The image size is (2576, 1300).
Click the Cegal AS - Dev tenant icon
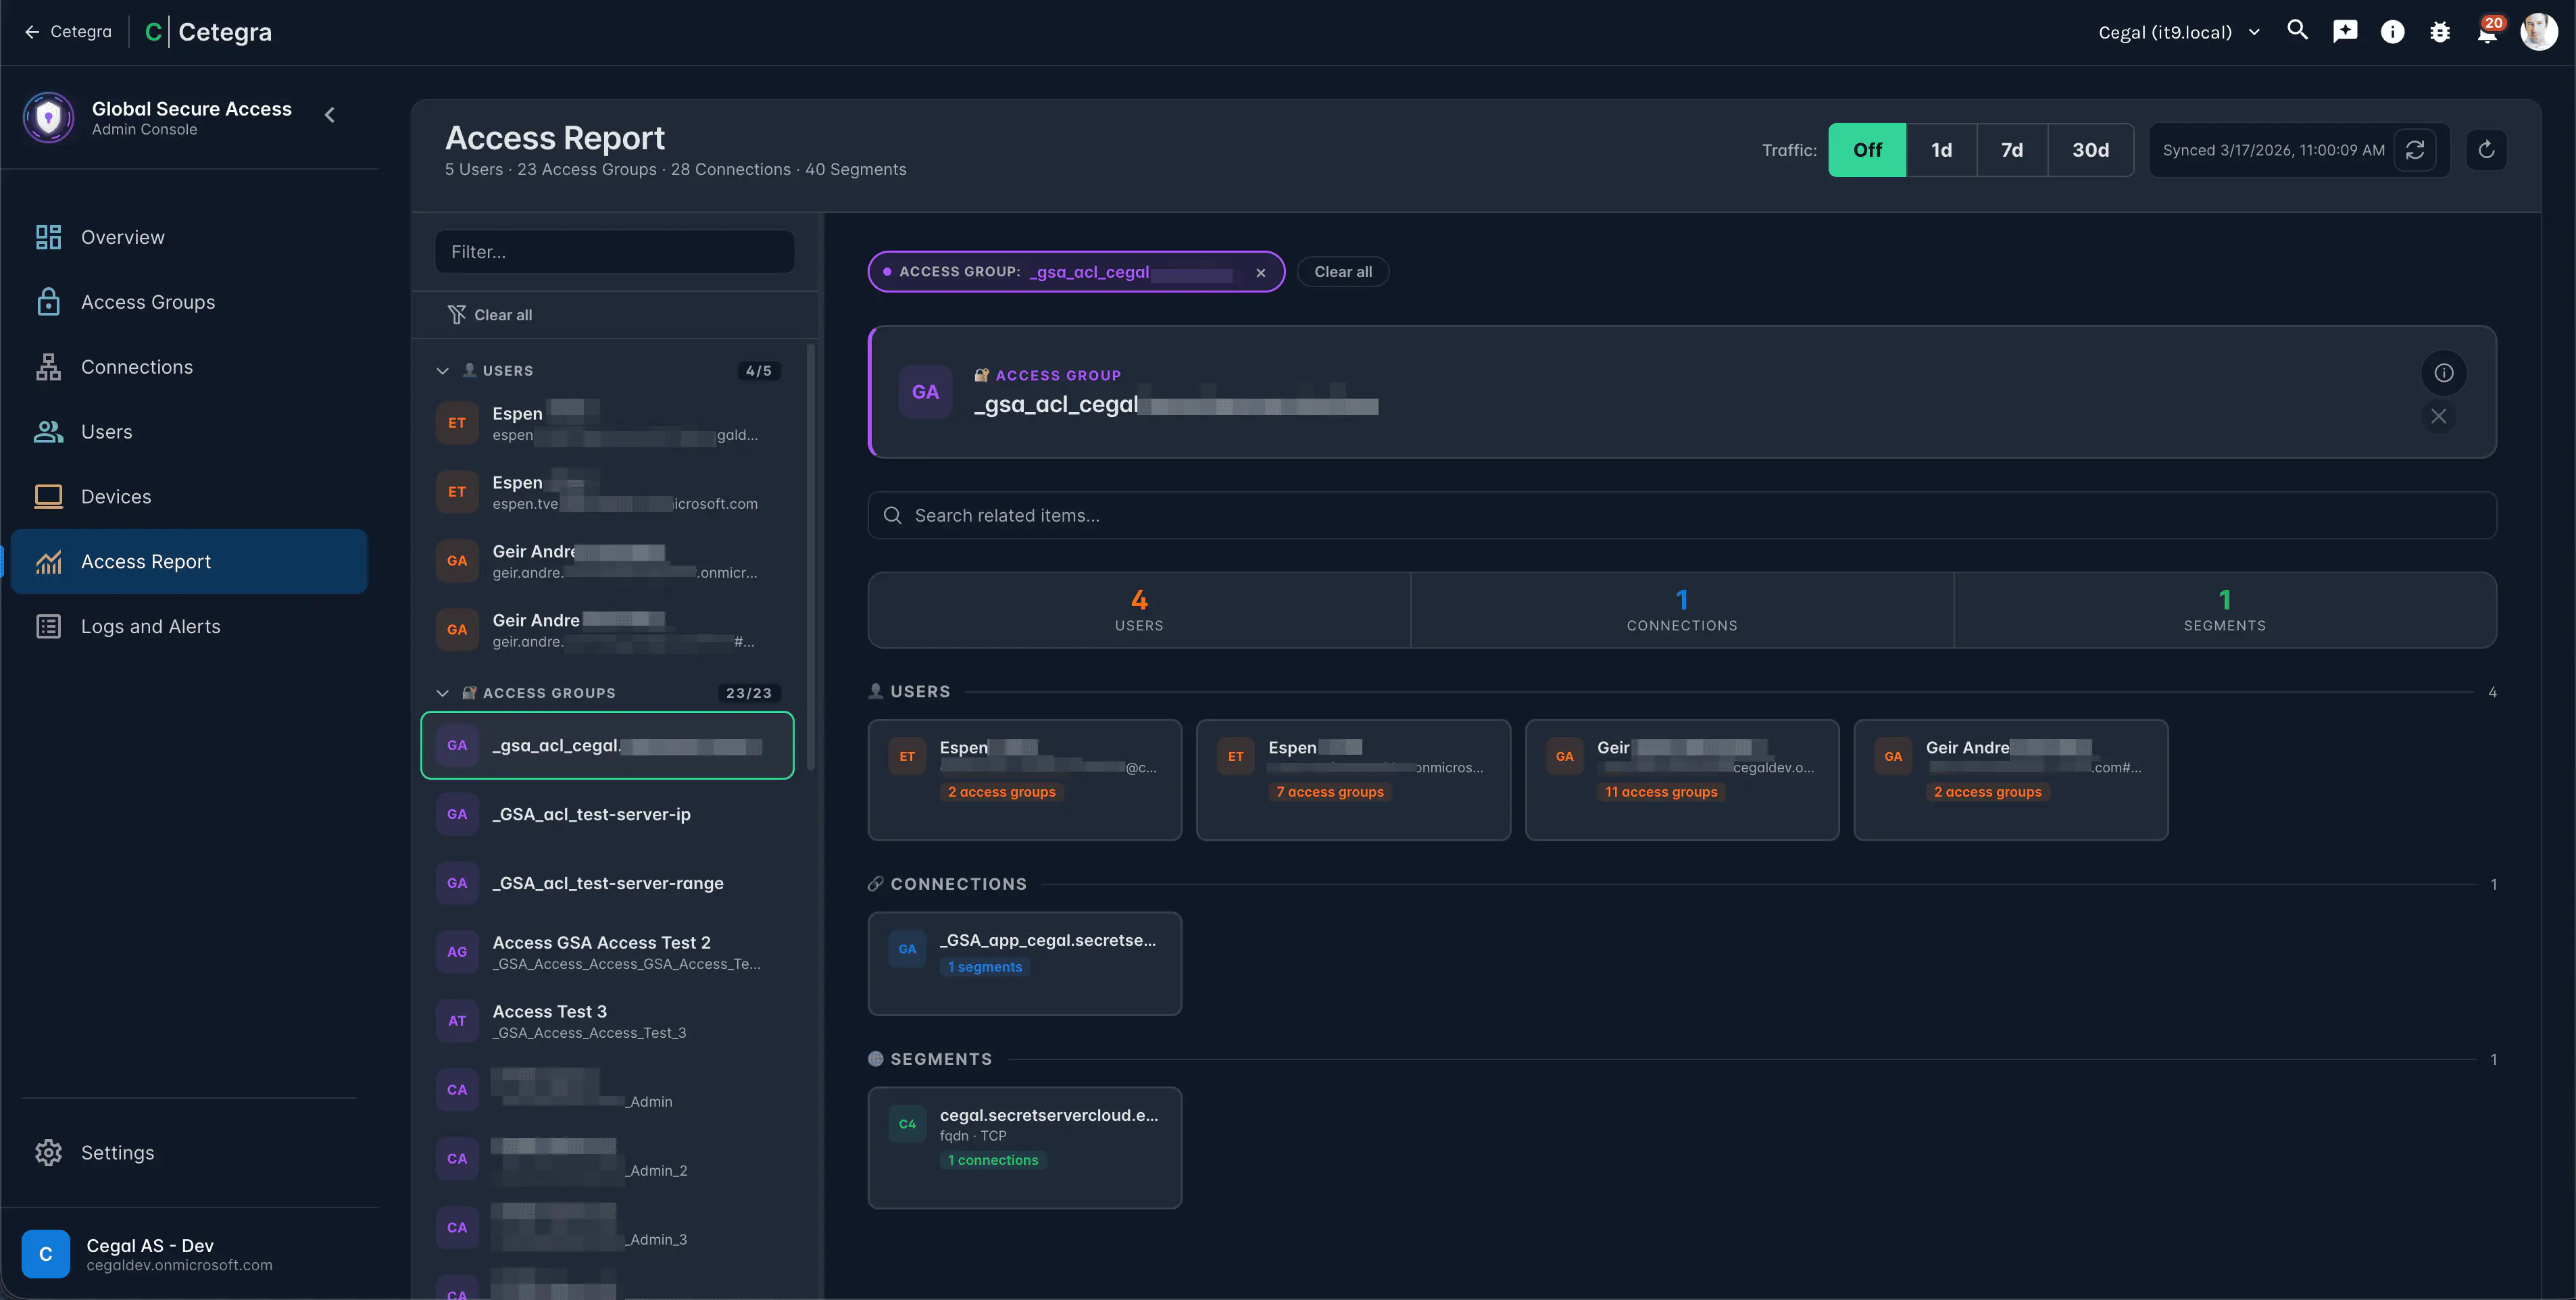tap(46, 1254)
